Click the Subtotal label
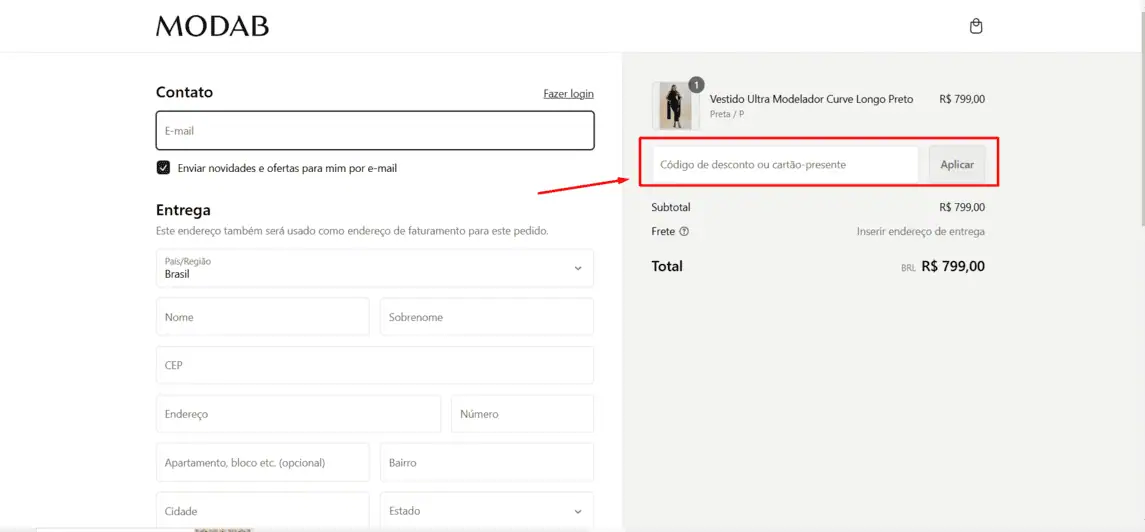1145x532 pixels. point(671,207)
